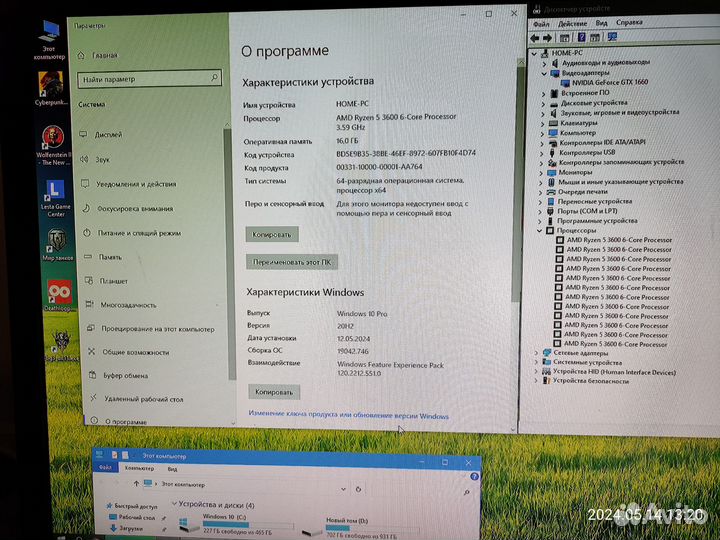Screen dimensions: 720x540
Task: Select Устройства безопасности item
Action: pos(585,381)
